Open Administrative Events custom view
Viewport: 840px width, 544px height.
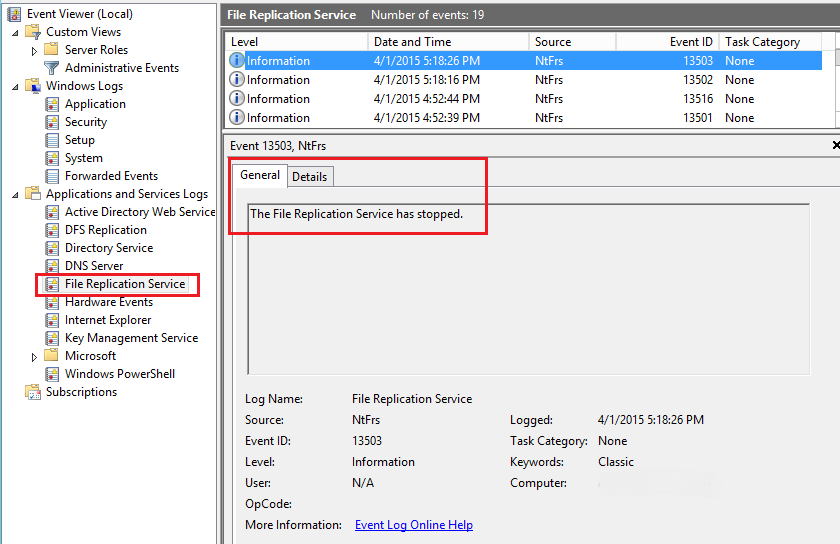click(x=122, y=68)
